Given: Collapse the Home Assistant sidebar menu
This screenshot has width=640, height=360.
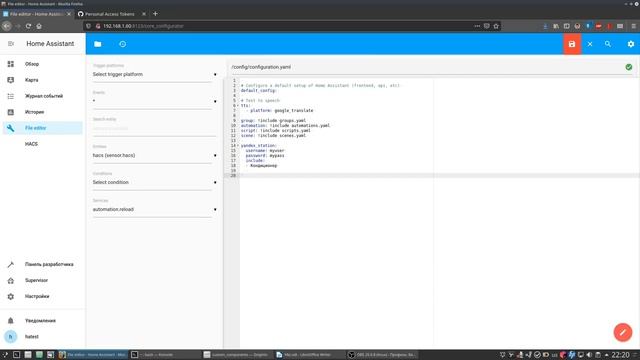Looking at the screenshot, I should tap(11, 44).
